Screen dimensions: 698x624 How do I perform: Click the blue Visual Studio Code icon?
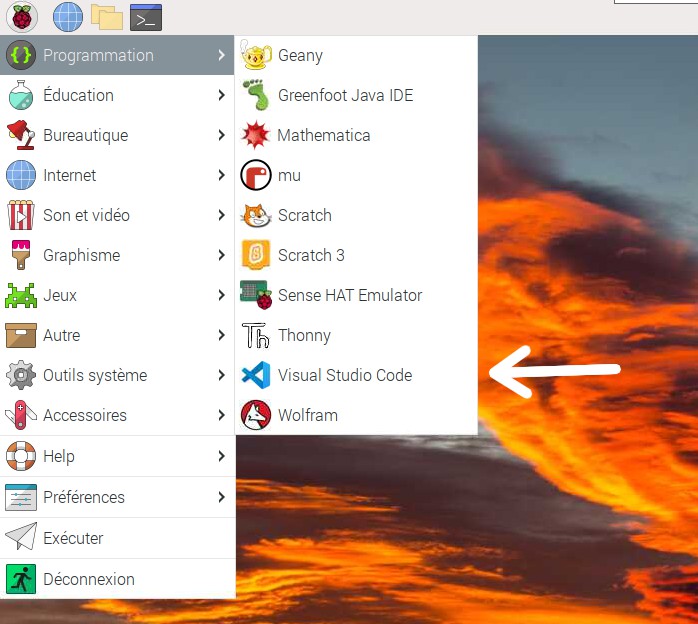(x=256, y=375)
